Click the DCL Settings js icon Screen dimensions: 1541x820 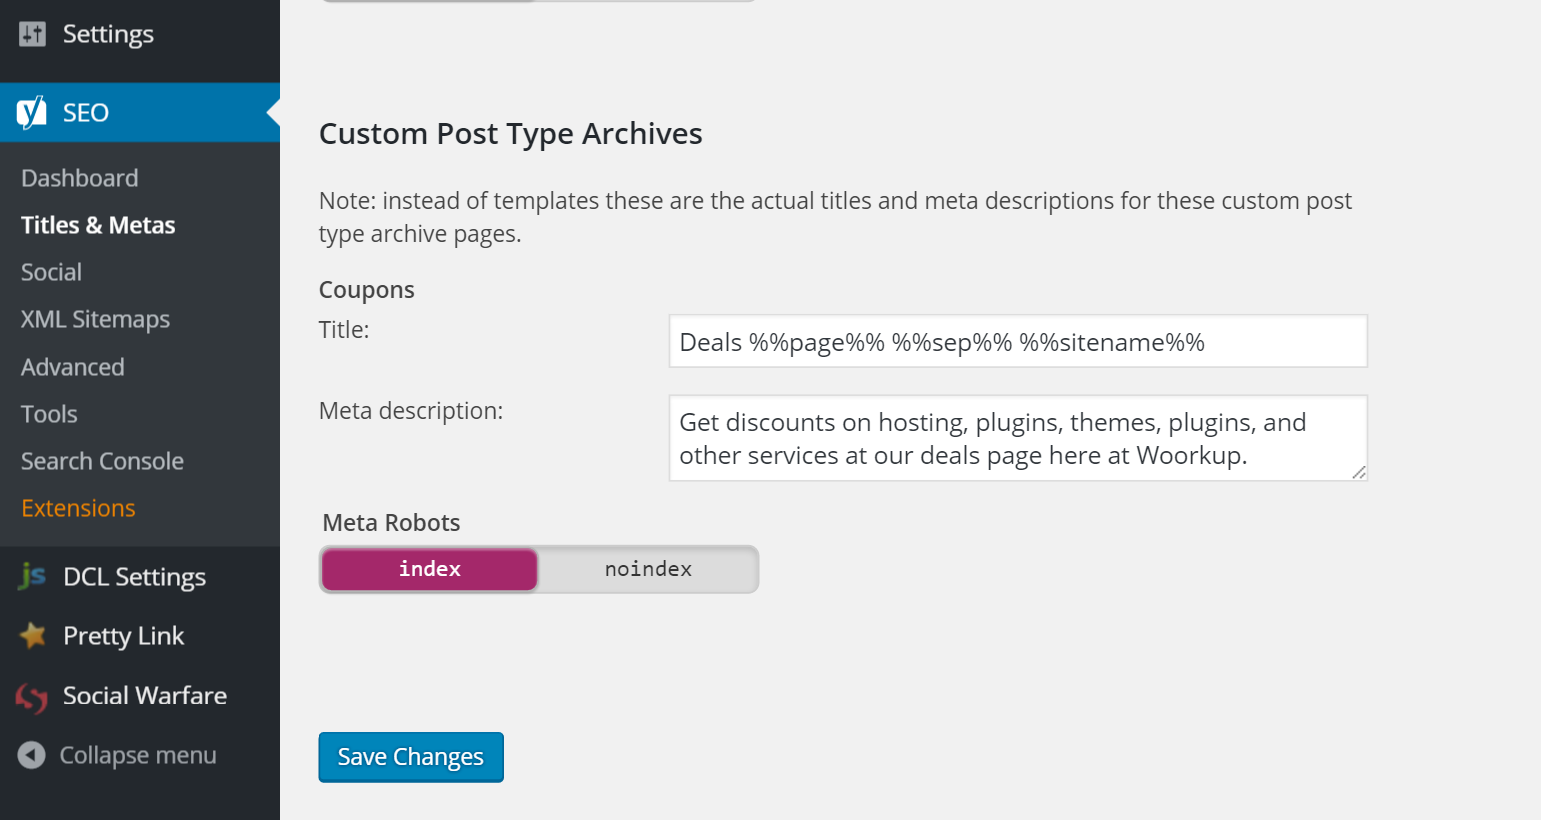[x=32, y=576]
